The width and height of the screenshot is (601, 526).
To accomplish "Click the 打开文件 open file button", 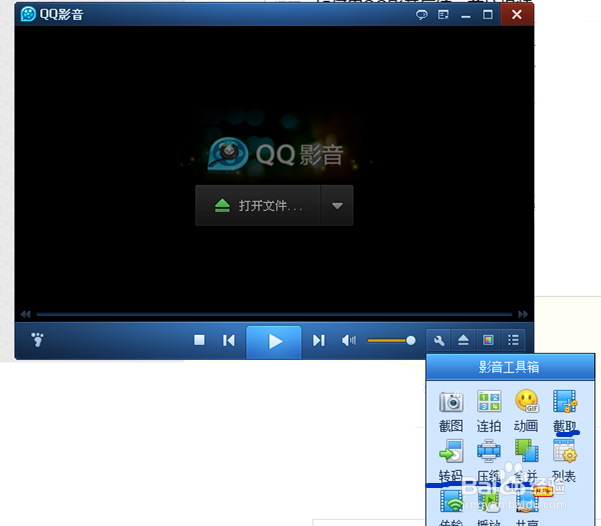I will coord(258,205).
